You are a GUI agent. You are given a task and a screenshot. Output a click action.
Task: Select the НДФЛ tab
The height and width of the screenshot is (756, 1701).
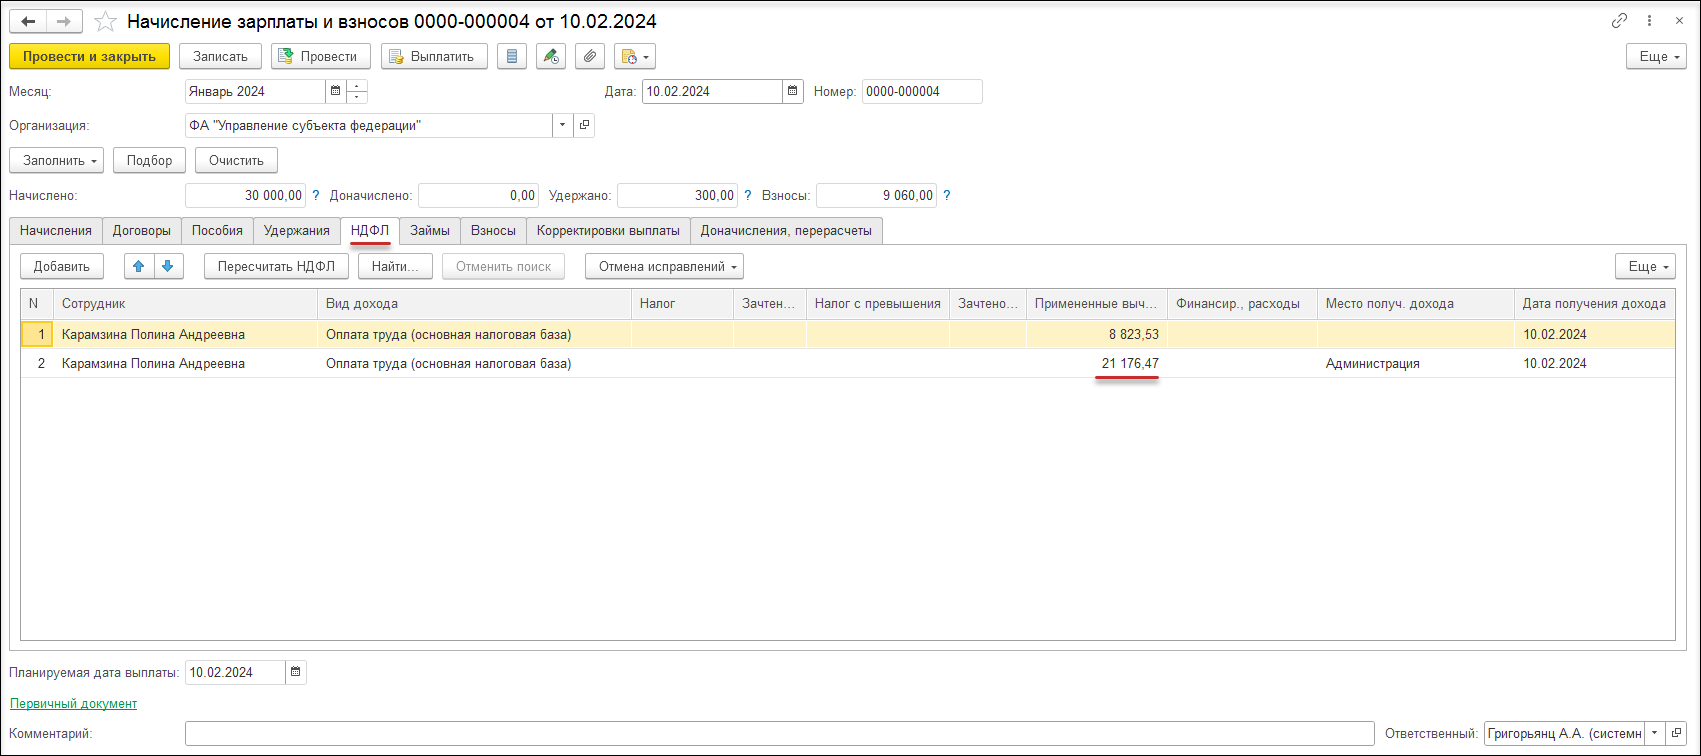point(370,230)
